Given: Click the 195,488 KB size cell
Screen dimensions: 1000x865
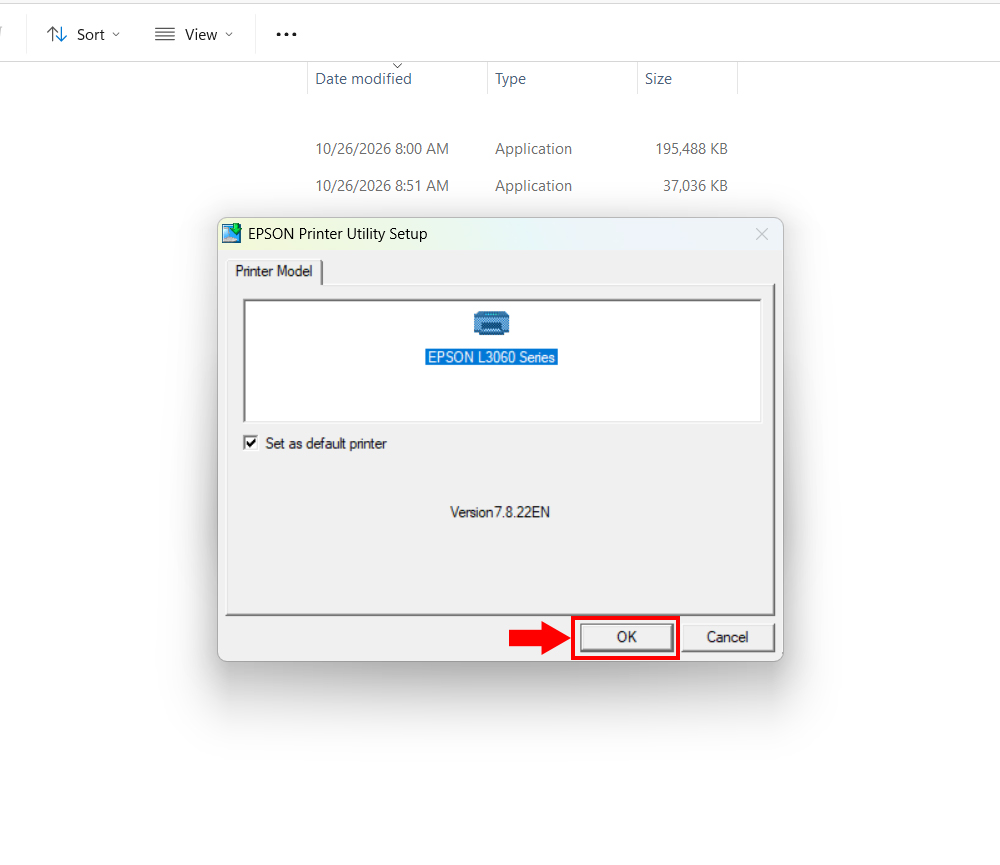Looking at the screenshot, I should 691,149.
